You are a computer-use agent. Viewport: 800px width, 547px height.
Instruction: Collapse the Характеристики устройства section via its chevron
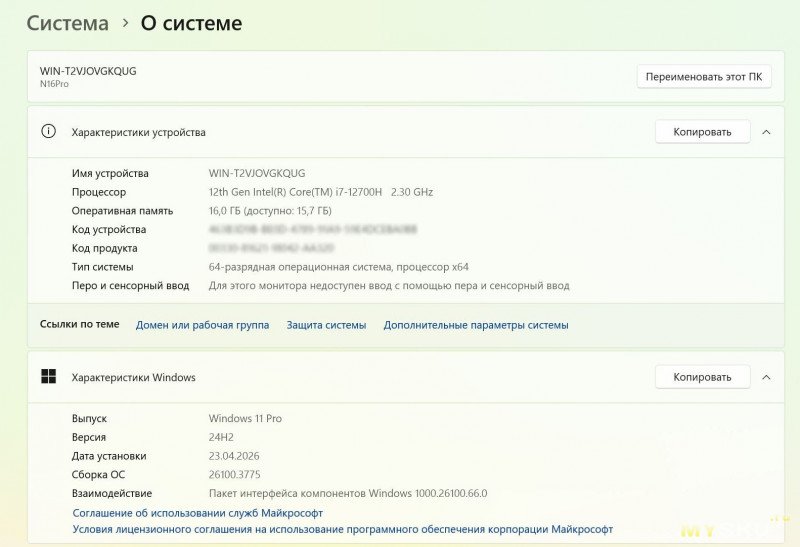(x=766, y=132)
